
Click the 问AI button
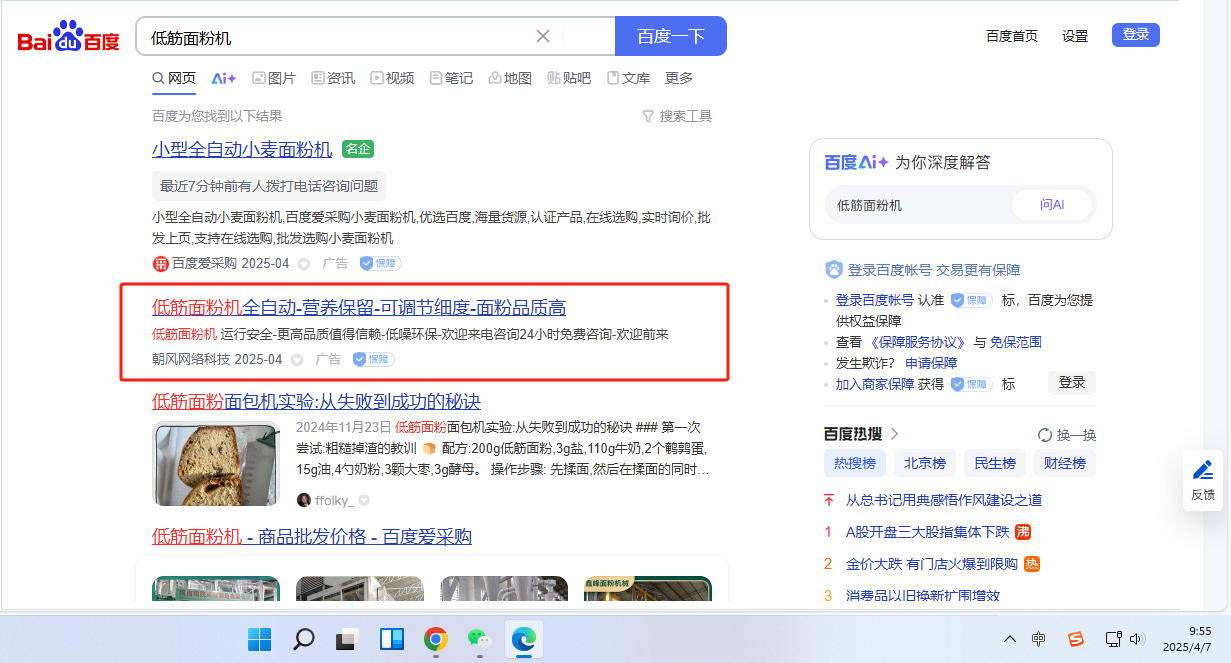pyautogui.click(x=1052, y=205)
